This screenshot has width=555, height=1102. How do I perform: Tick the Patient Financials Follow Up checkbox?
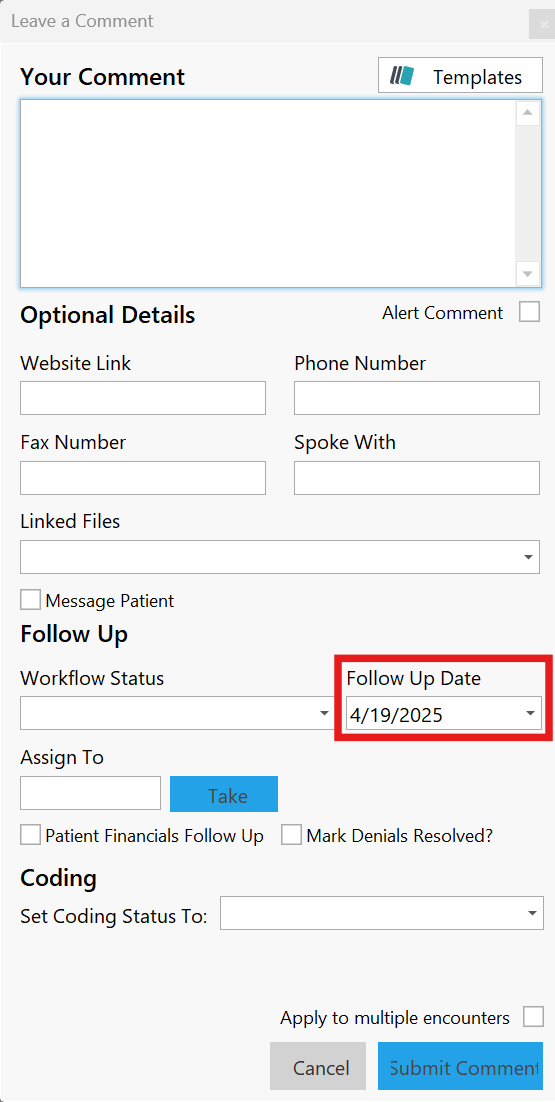pyautogui.click(x=30, y=835)
